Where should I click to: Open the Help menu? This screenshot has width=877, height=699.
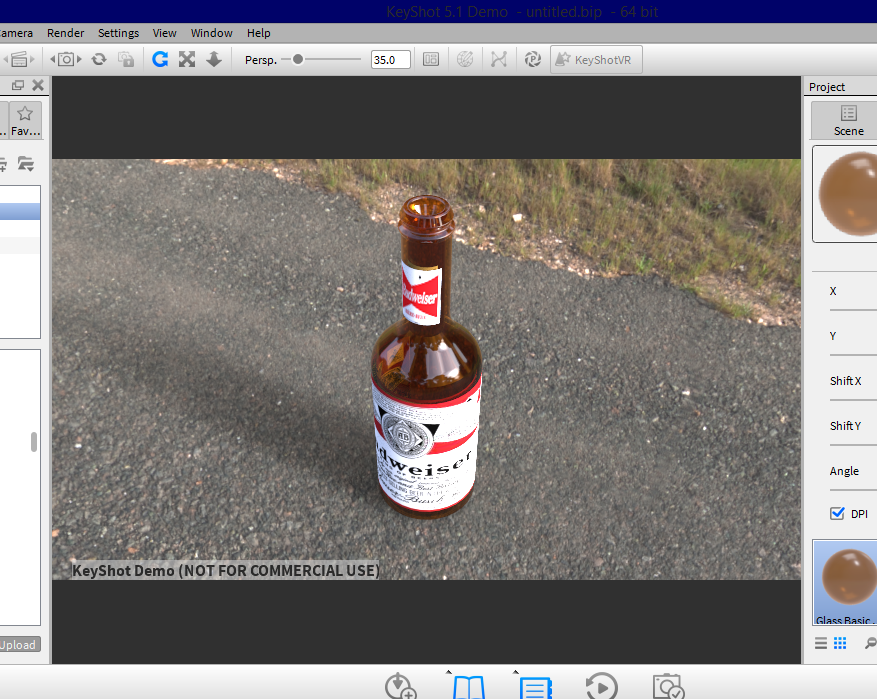pos(258,33)
